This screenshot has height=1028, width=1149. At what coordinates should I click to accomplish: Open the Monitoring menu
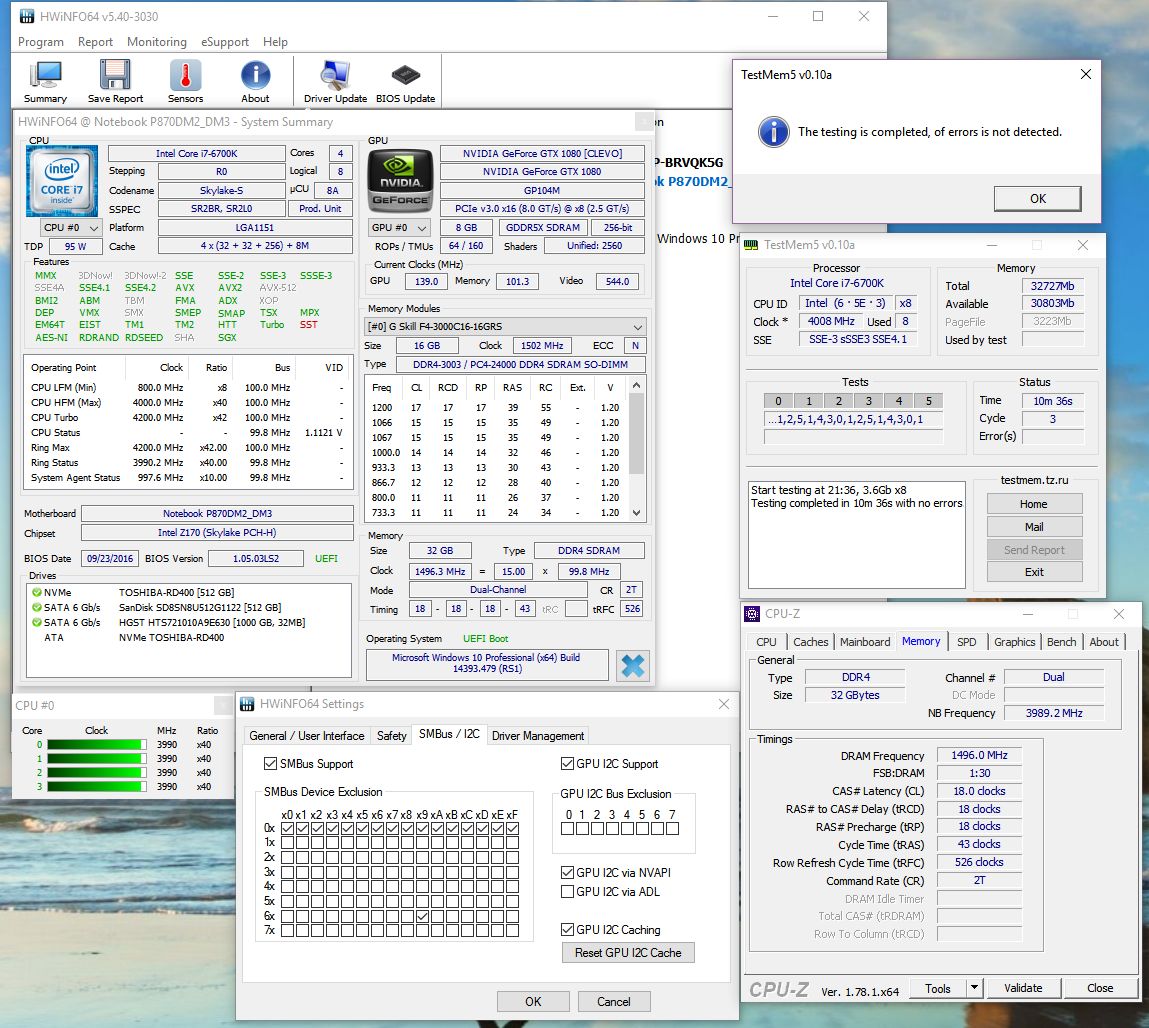click(x=157, y=42)
